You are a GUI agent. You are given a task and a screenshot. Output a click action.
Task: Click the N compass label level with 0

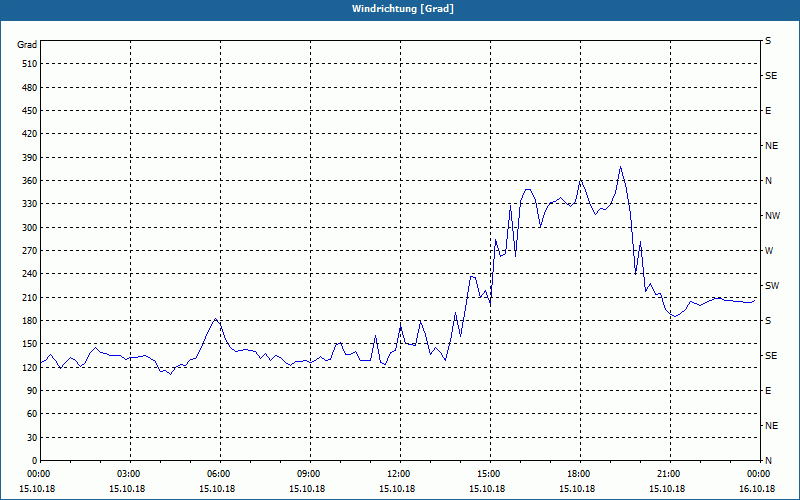click(x=768, y=461)
